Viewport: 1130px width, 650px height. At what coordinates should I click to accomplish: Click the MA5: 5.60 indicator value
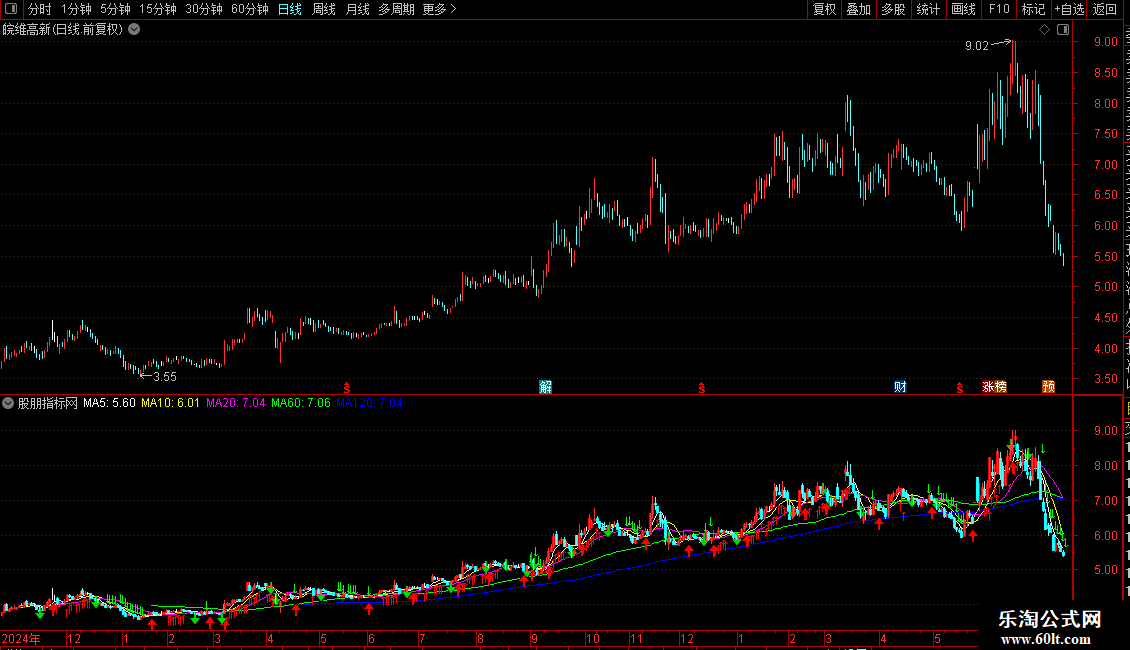[x=109, y=404]
